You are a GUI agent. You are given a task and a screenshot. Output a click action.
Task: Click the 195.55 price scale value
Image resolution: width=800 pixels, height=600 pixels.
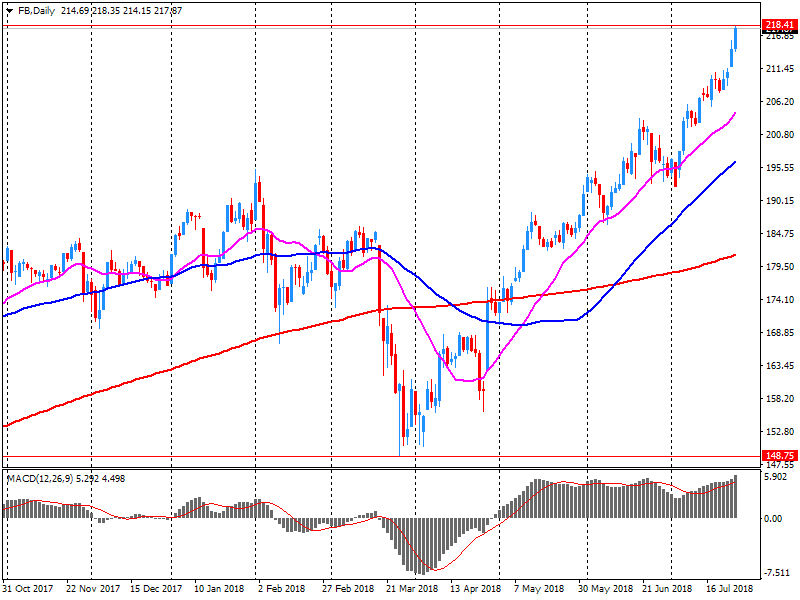[x=781, y=168]
